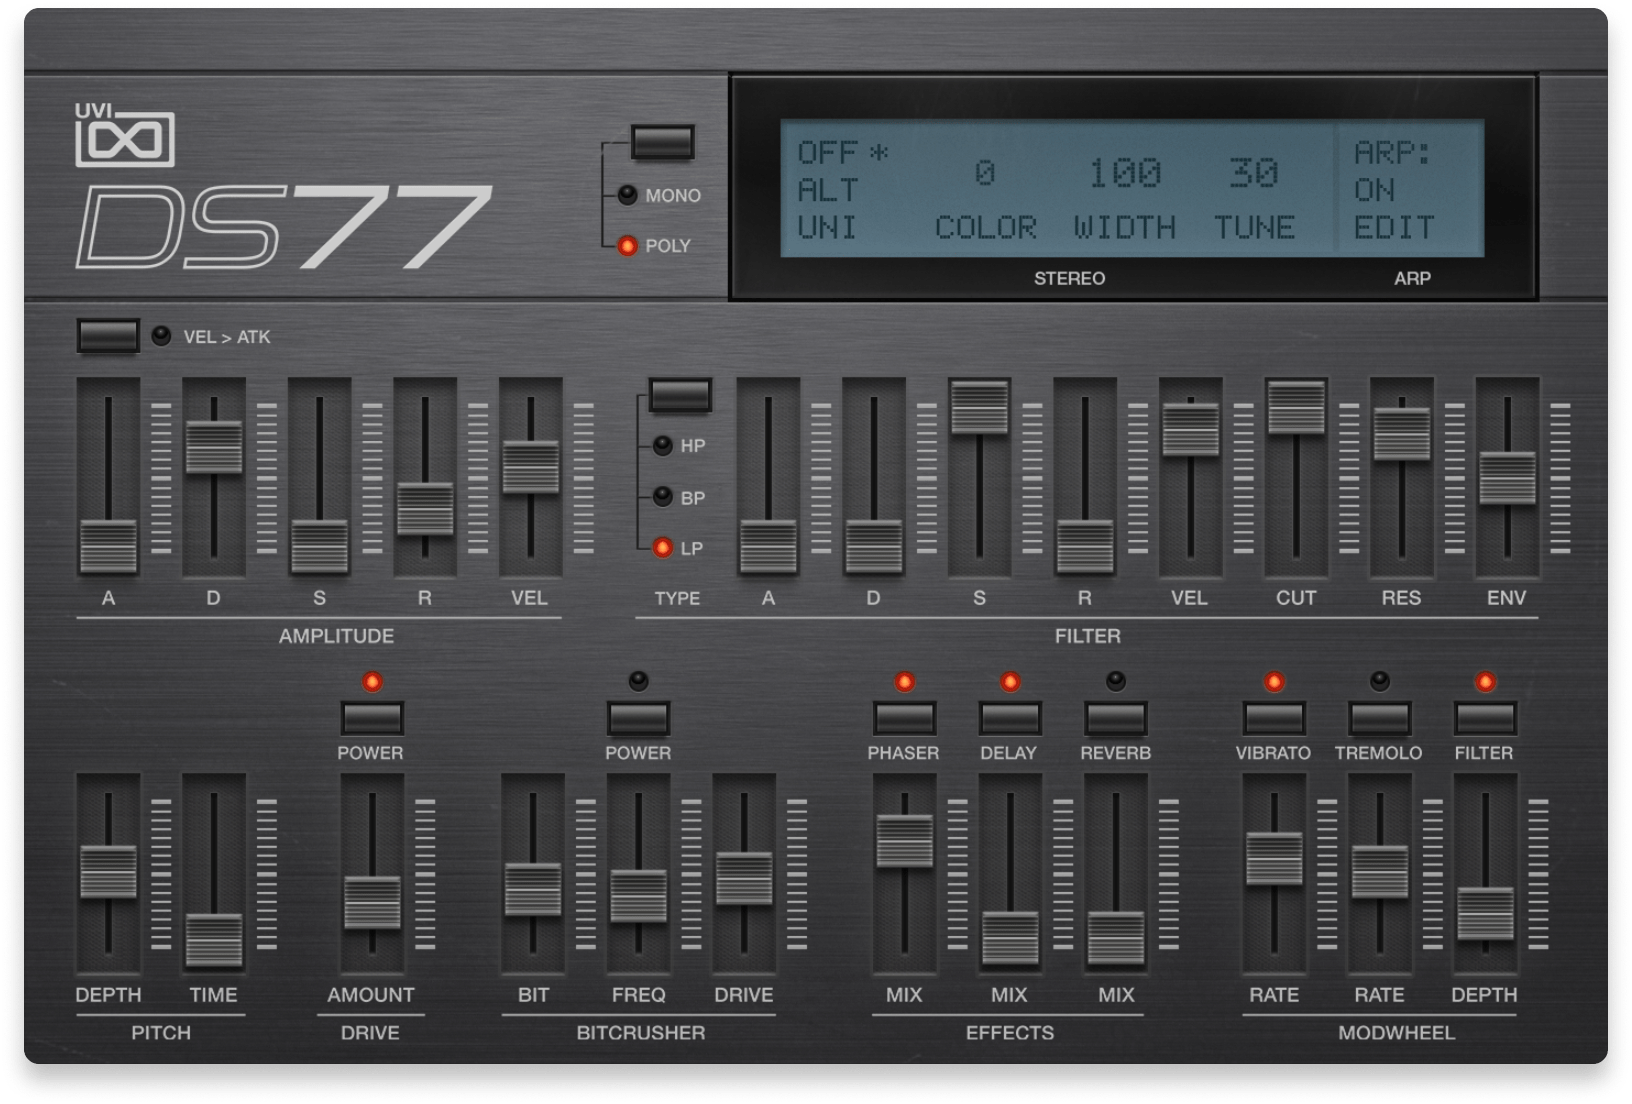Toggle the PHASER effect button

(904, 718)
